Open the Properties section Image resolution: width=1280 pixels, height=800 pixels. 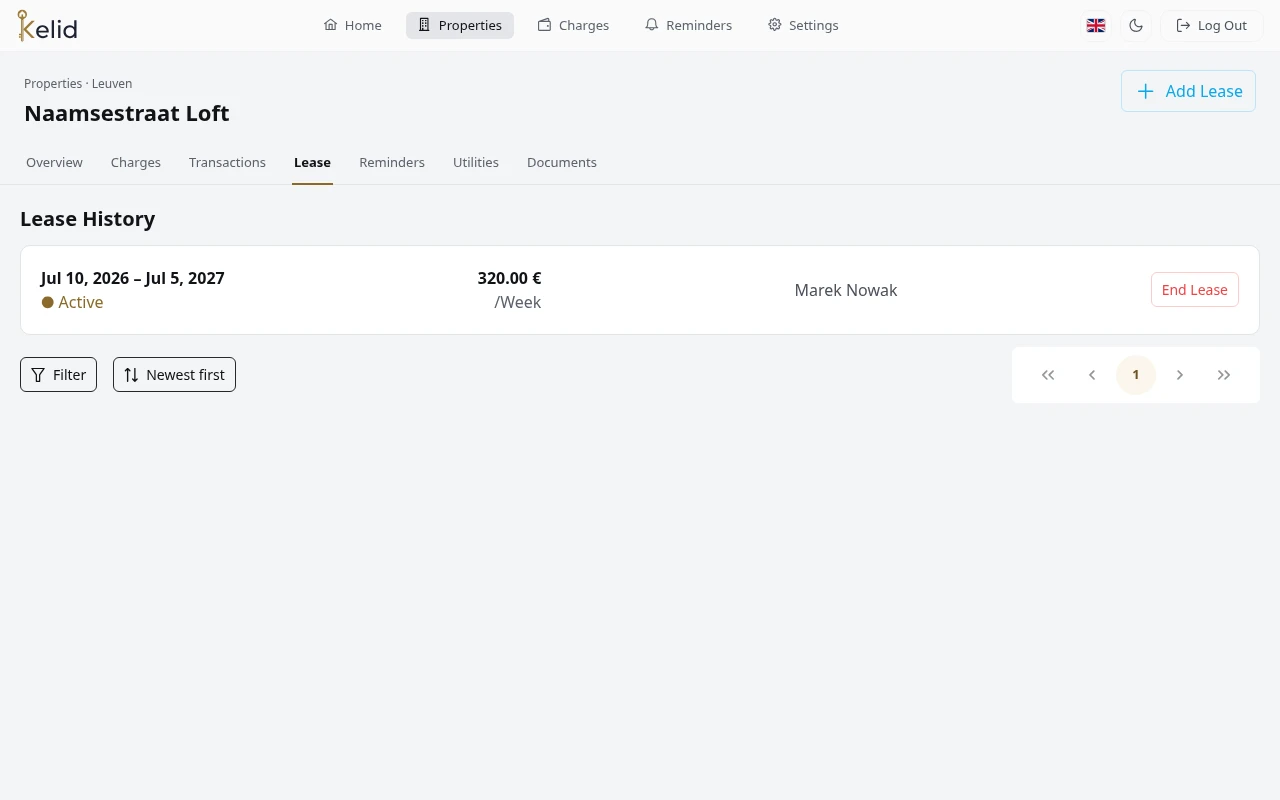click(x=460, y=25)
